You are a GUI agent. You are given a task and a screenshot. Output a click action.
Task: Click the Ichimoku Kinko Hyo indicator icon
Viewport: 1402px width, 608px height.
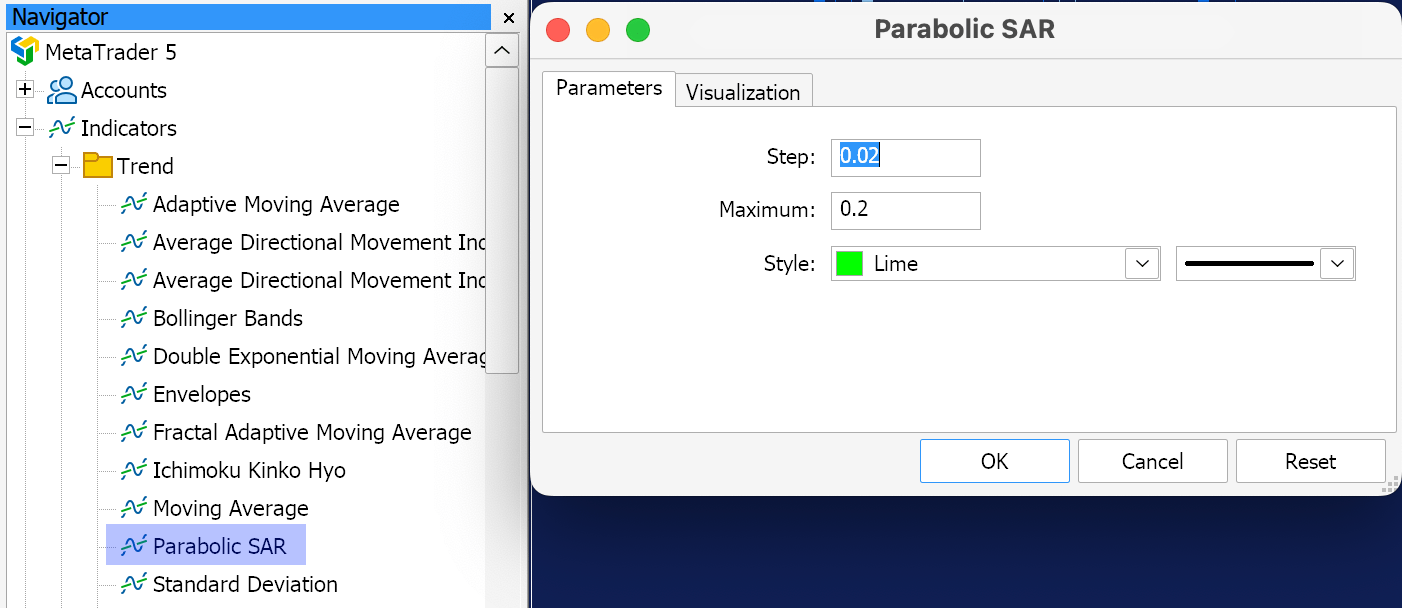tap(134, 470)
